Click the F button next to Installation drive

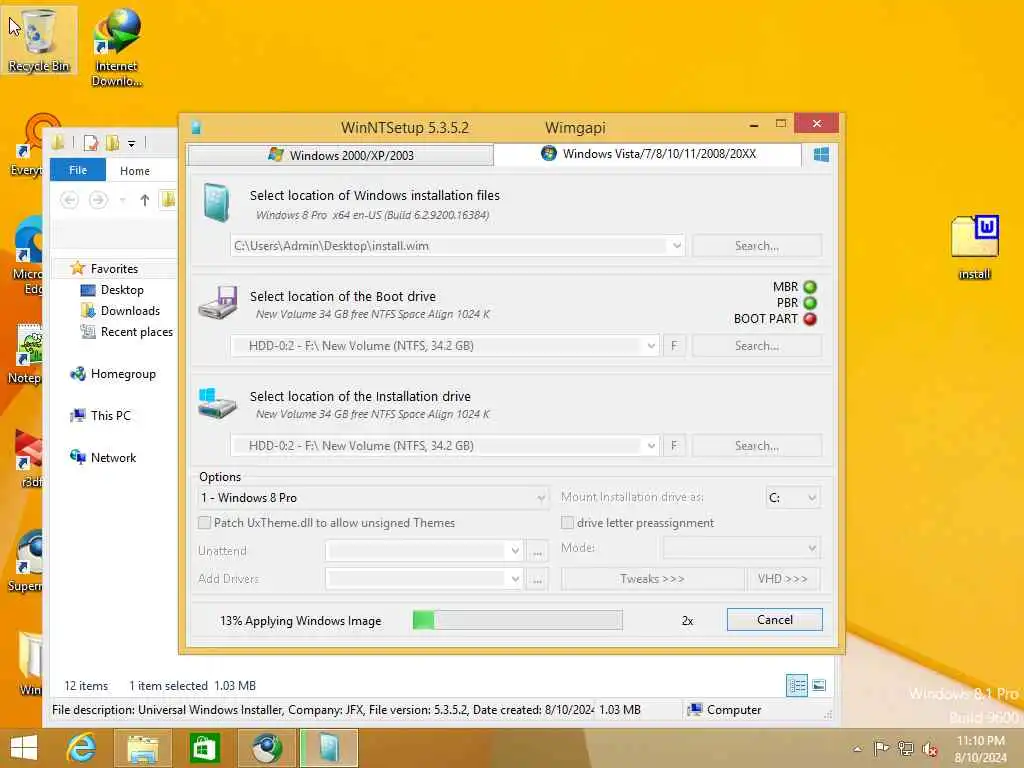click(674, 445)
